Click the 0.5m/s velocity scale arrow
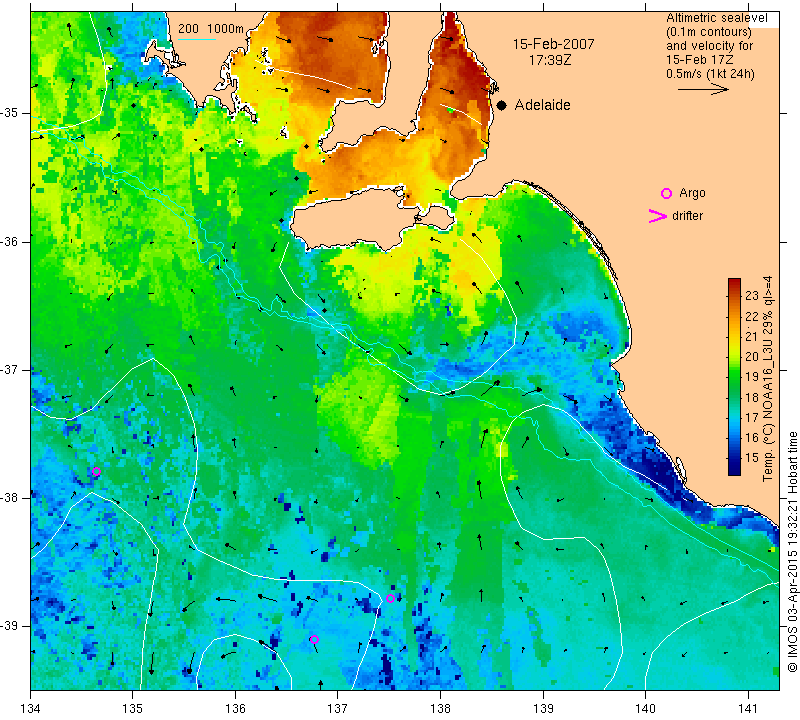The image size is (800, 720). (x=703, y=89)
